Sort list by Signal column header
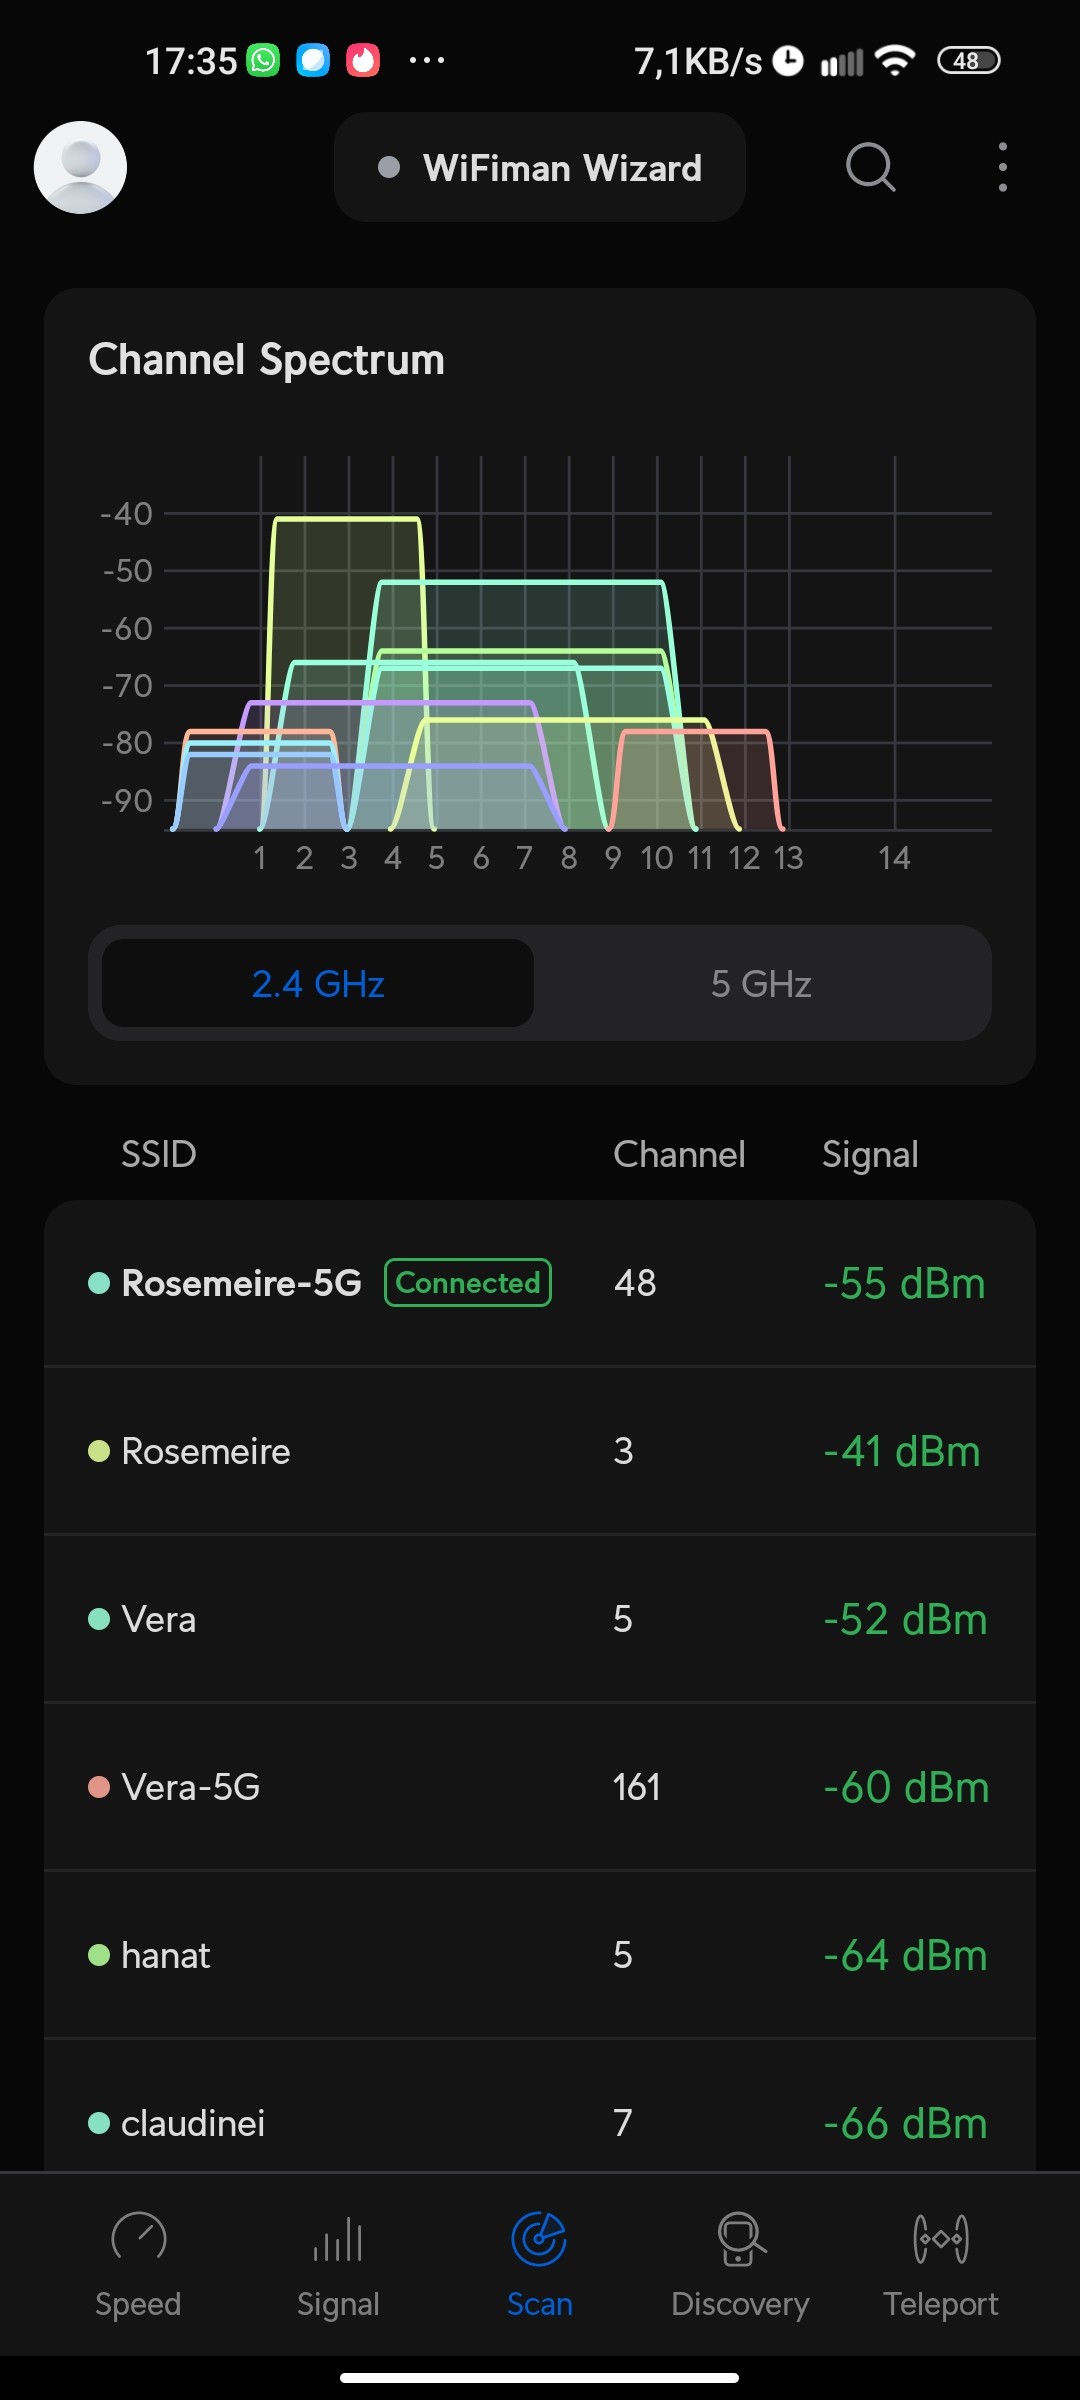The image size is (1080, 2400). pyautogui.click(x=870, y=1154)
